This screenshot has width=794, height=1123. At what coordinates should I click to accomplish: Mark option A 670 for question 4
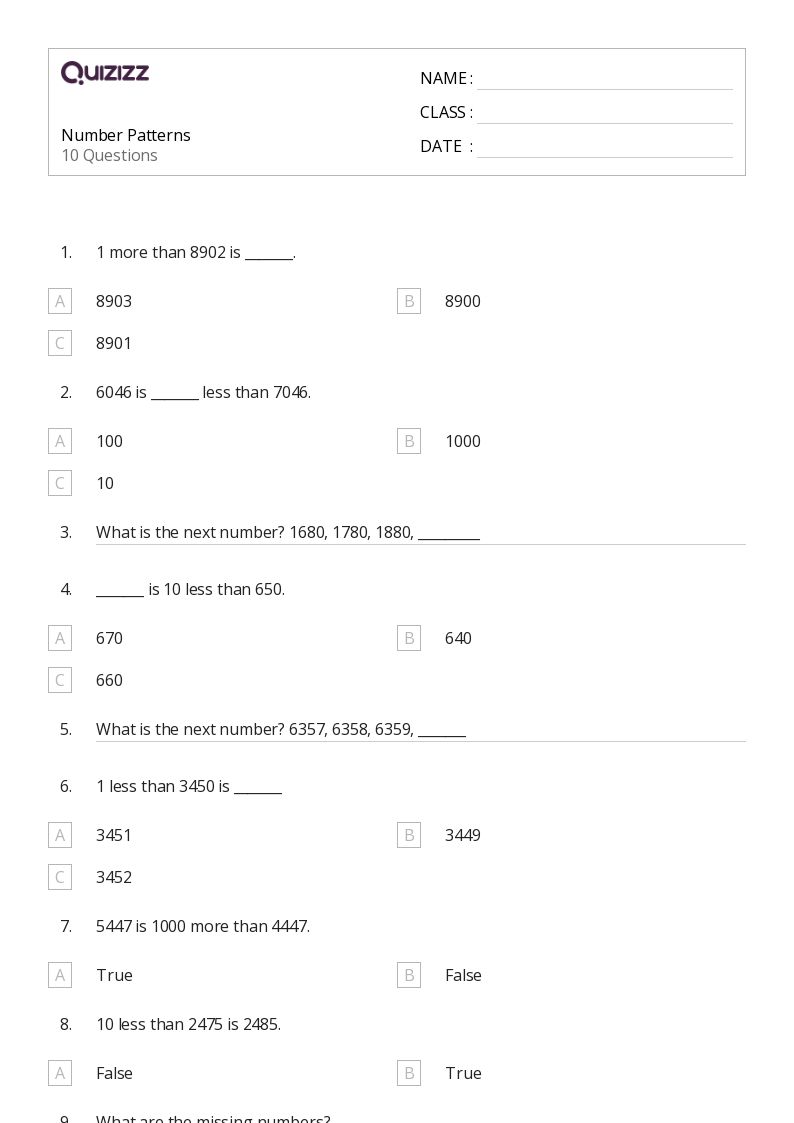point(60,638)
